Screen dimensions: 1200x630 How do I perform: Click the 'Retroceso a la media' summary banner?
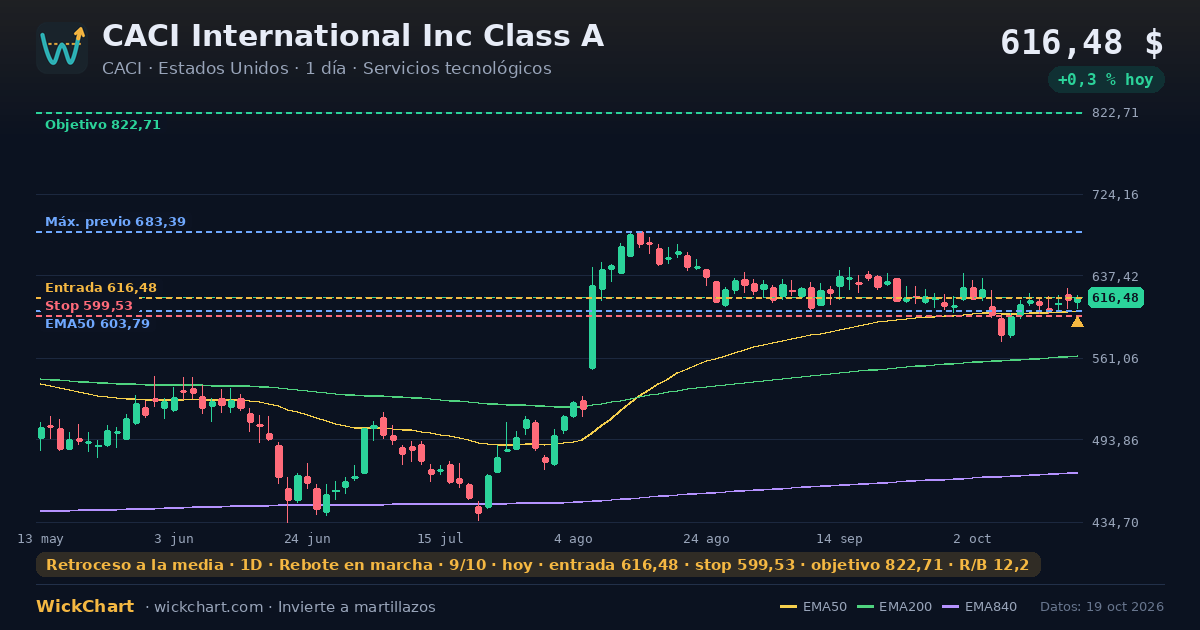[x=538, y=565]
